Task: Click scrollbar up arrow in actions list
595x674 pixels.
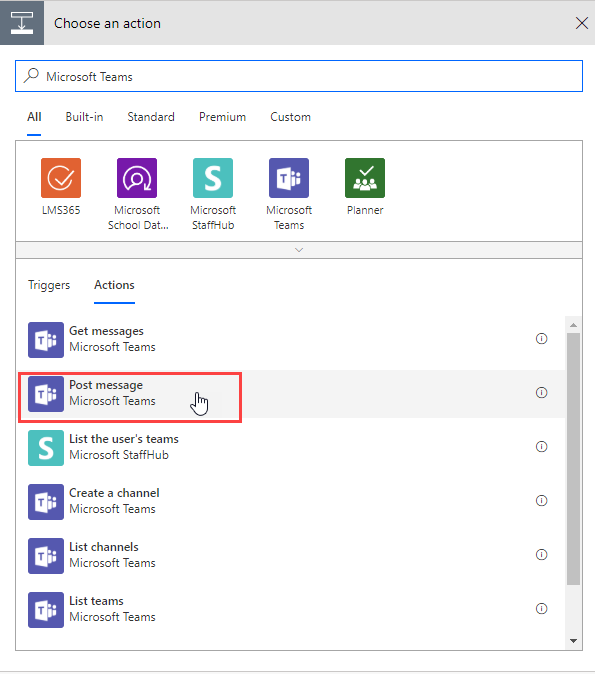Action: pyautogui.click(x=573, y=325)
